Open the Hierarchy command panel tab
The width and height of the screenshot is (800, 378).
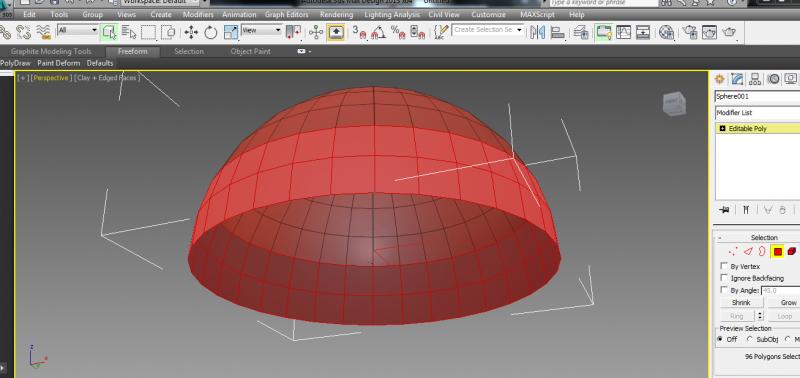pos(755,79)
